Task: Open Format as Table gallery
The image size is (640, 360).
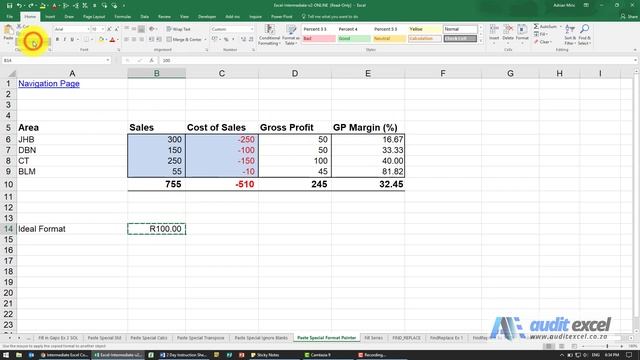Action: click(291, 35)
